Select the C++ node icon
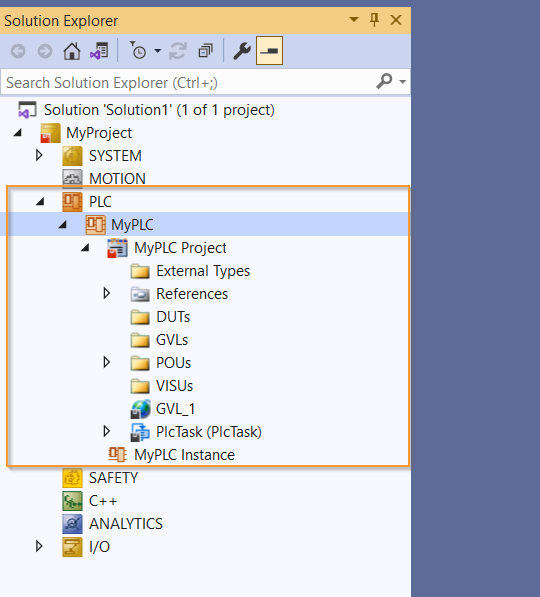The width and height of the screenshot is (540, 597). 72,501
